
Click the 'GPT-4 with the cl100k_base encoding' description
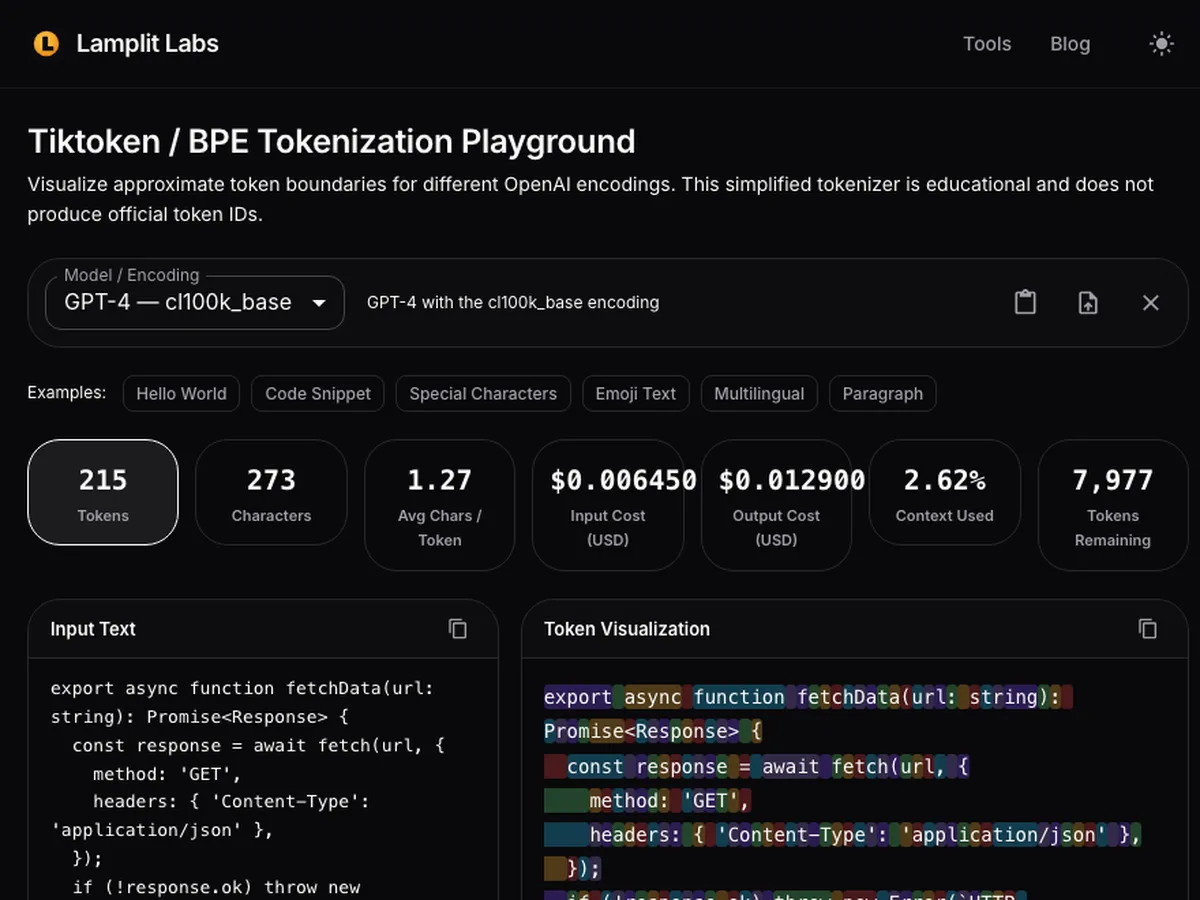click(x=513, y=302)
